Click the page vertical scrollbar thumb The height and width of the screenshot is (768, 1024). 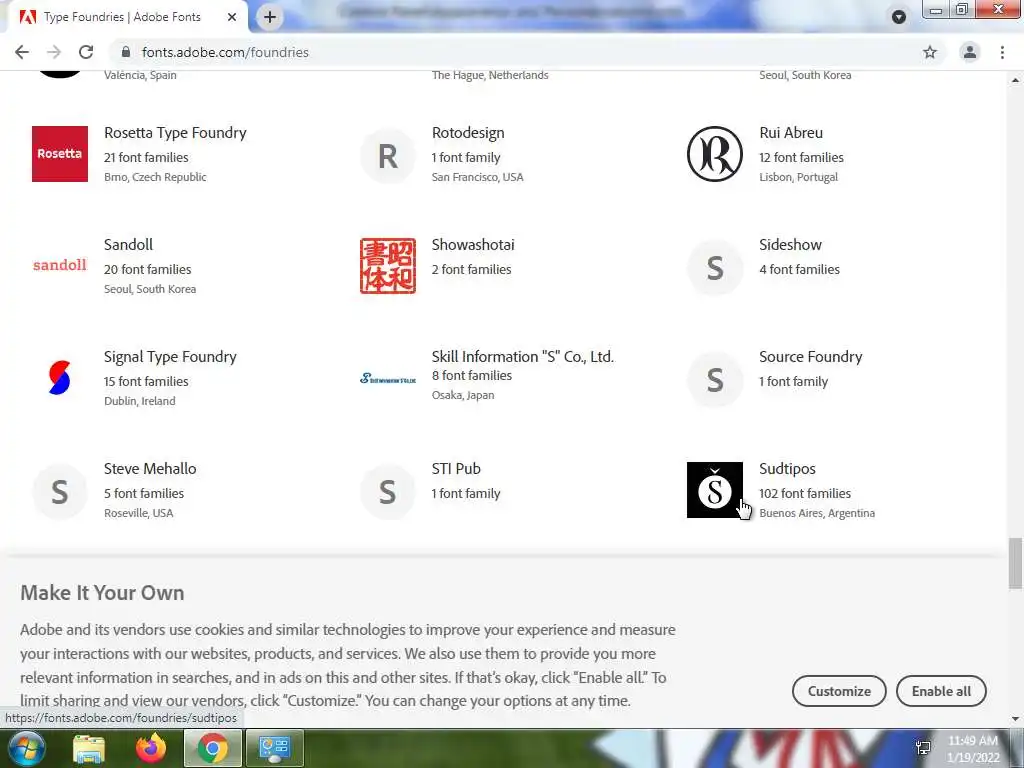[x=1015, y=563]
